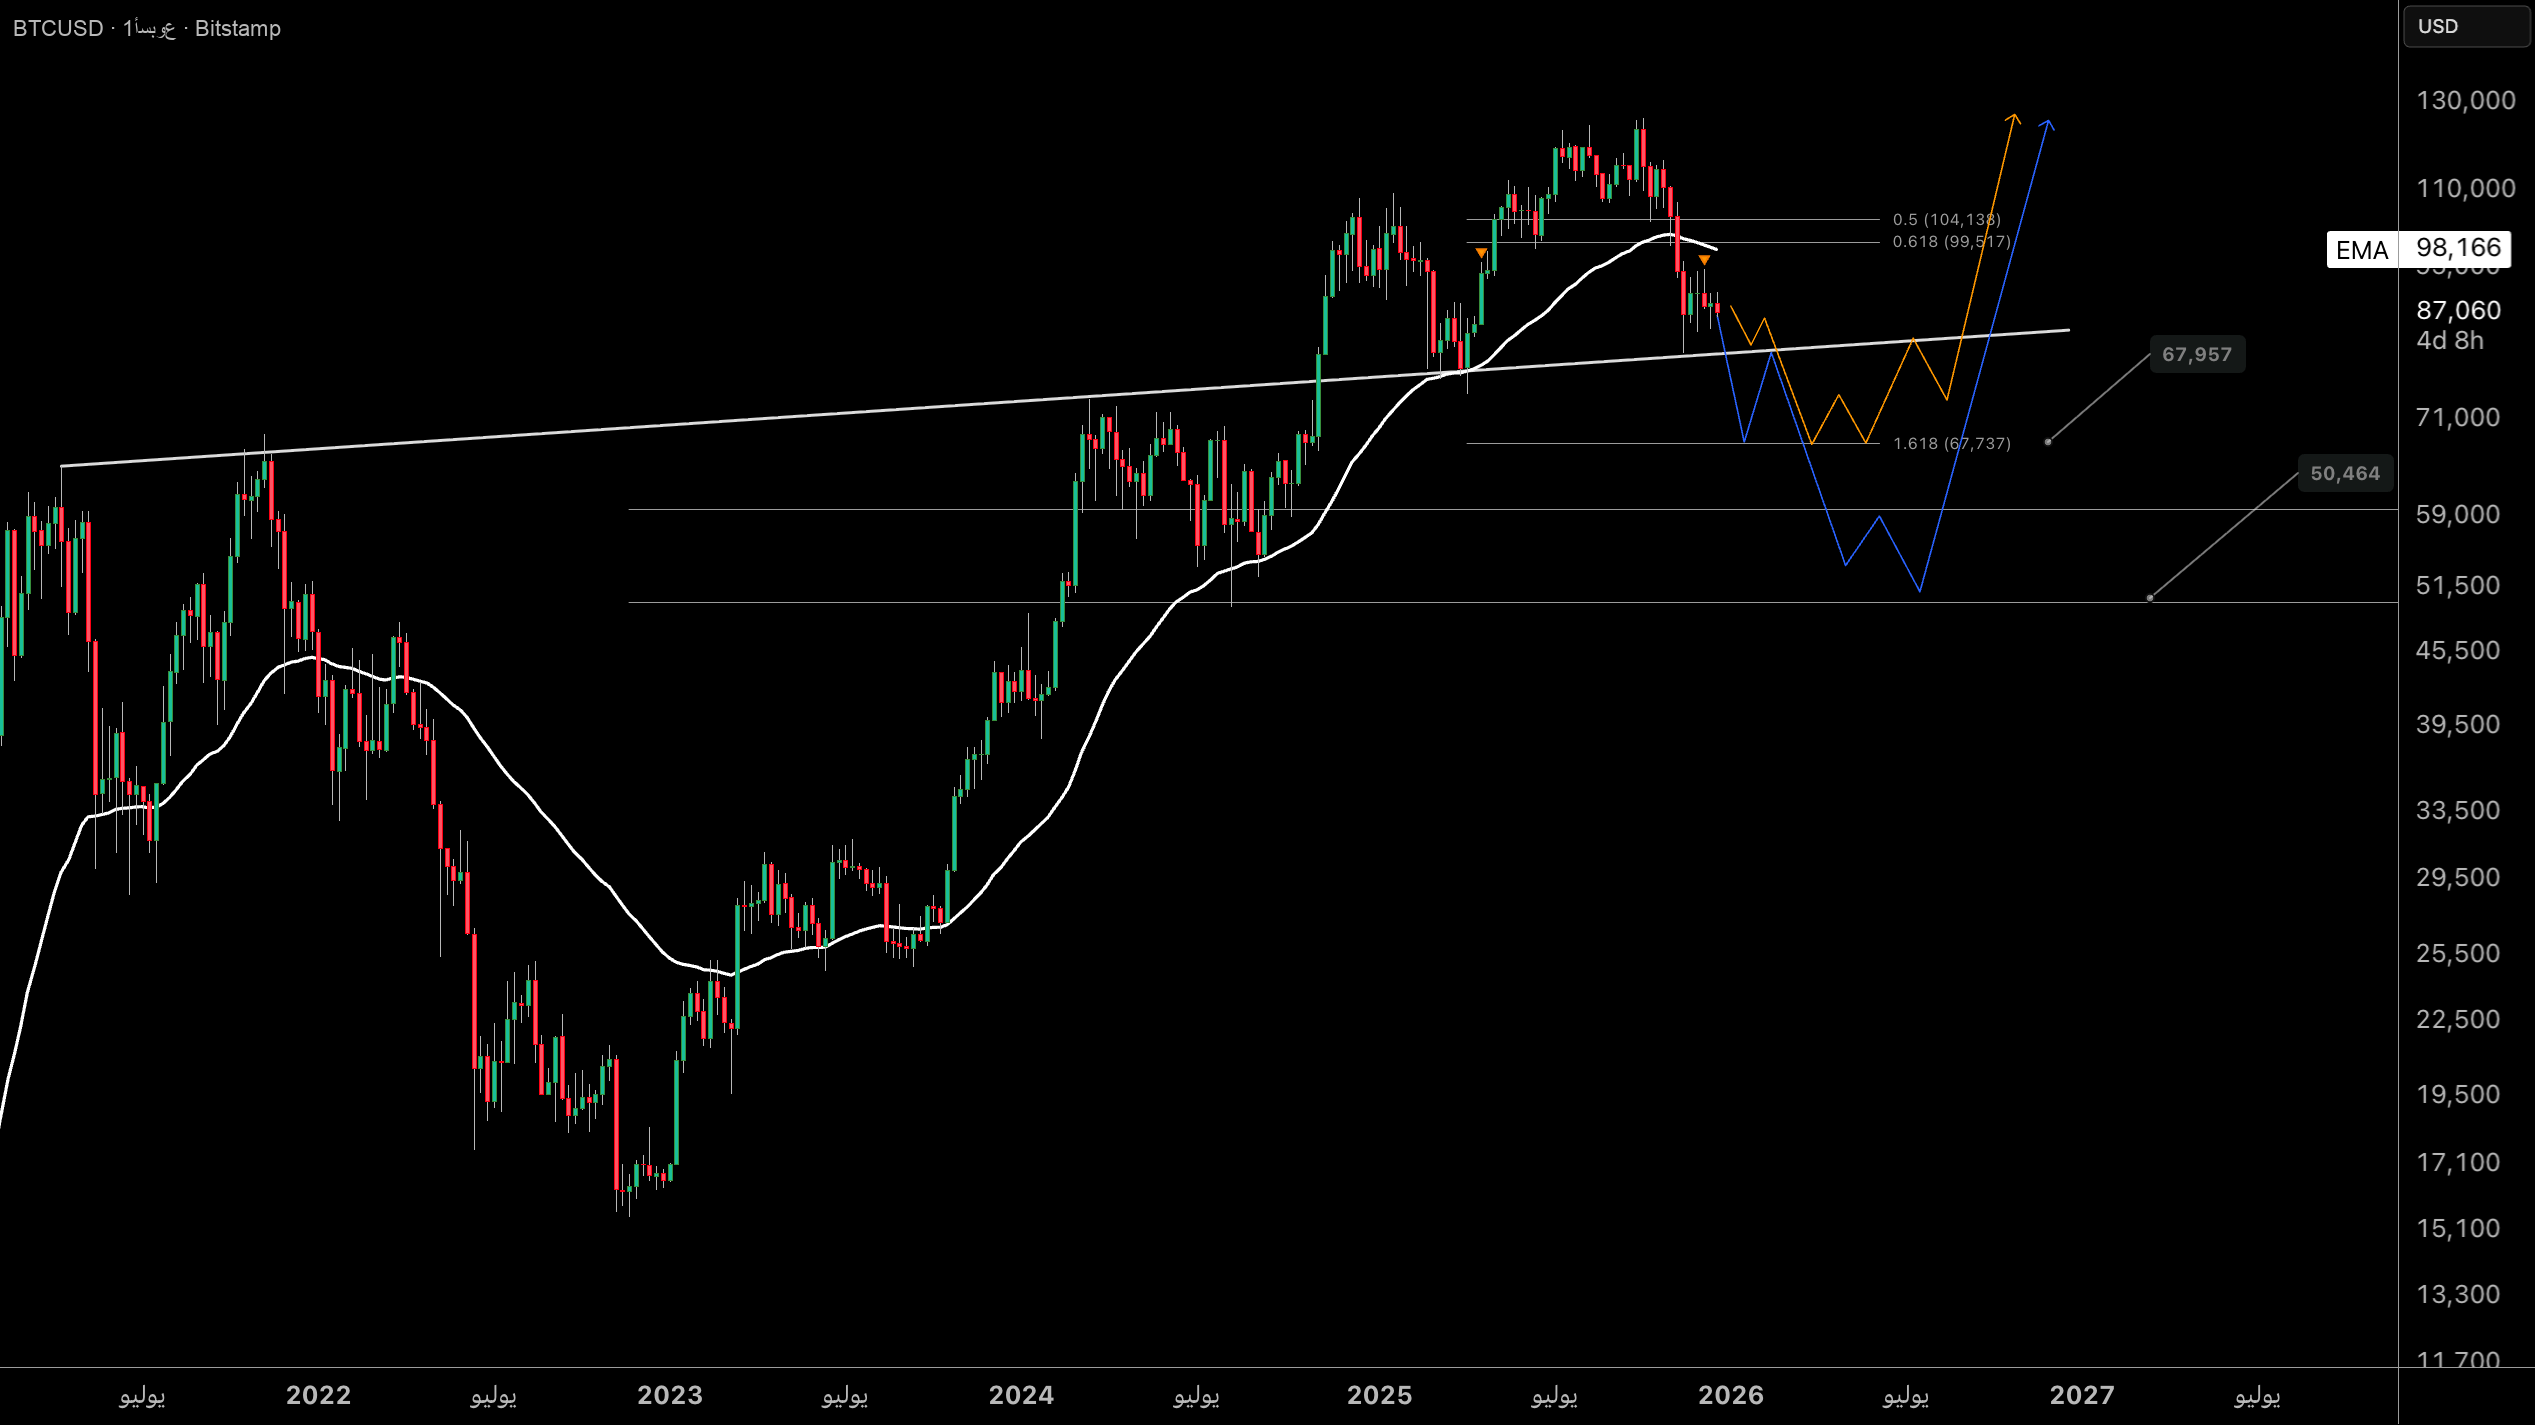Click the EMA indicator label
The image size is (2535, 1425).
(x=2361, y=250)
